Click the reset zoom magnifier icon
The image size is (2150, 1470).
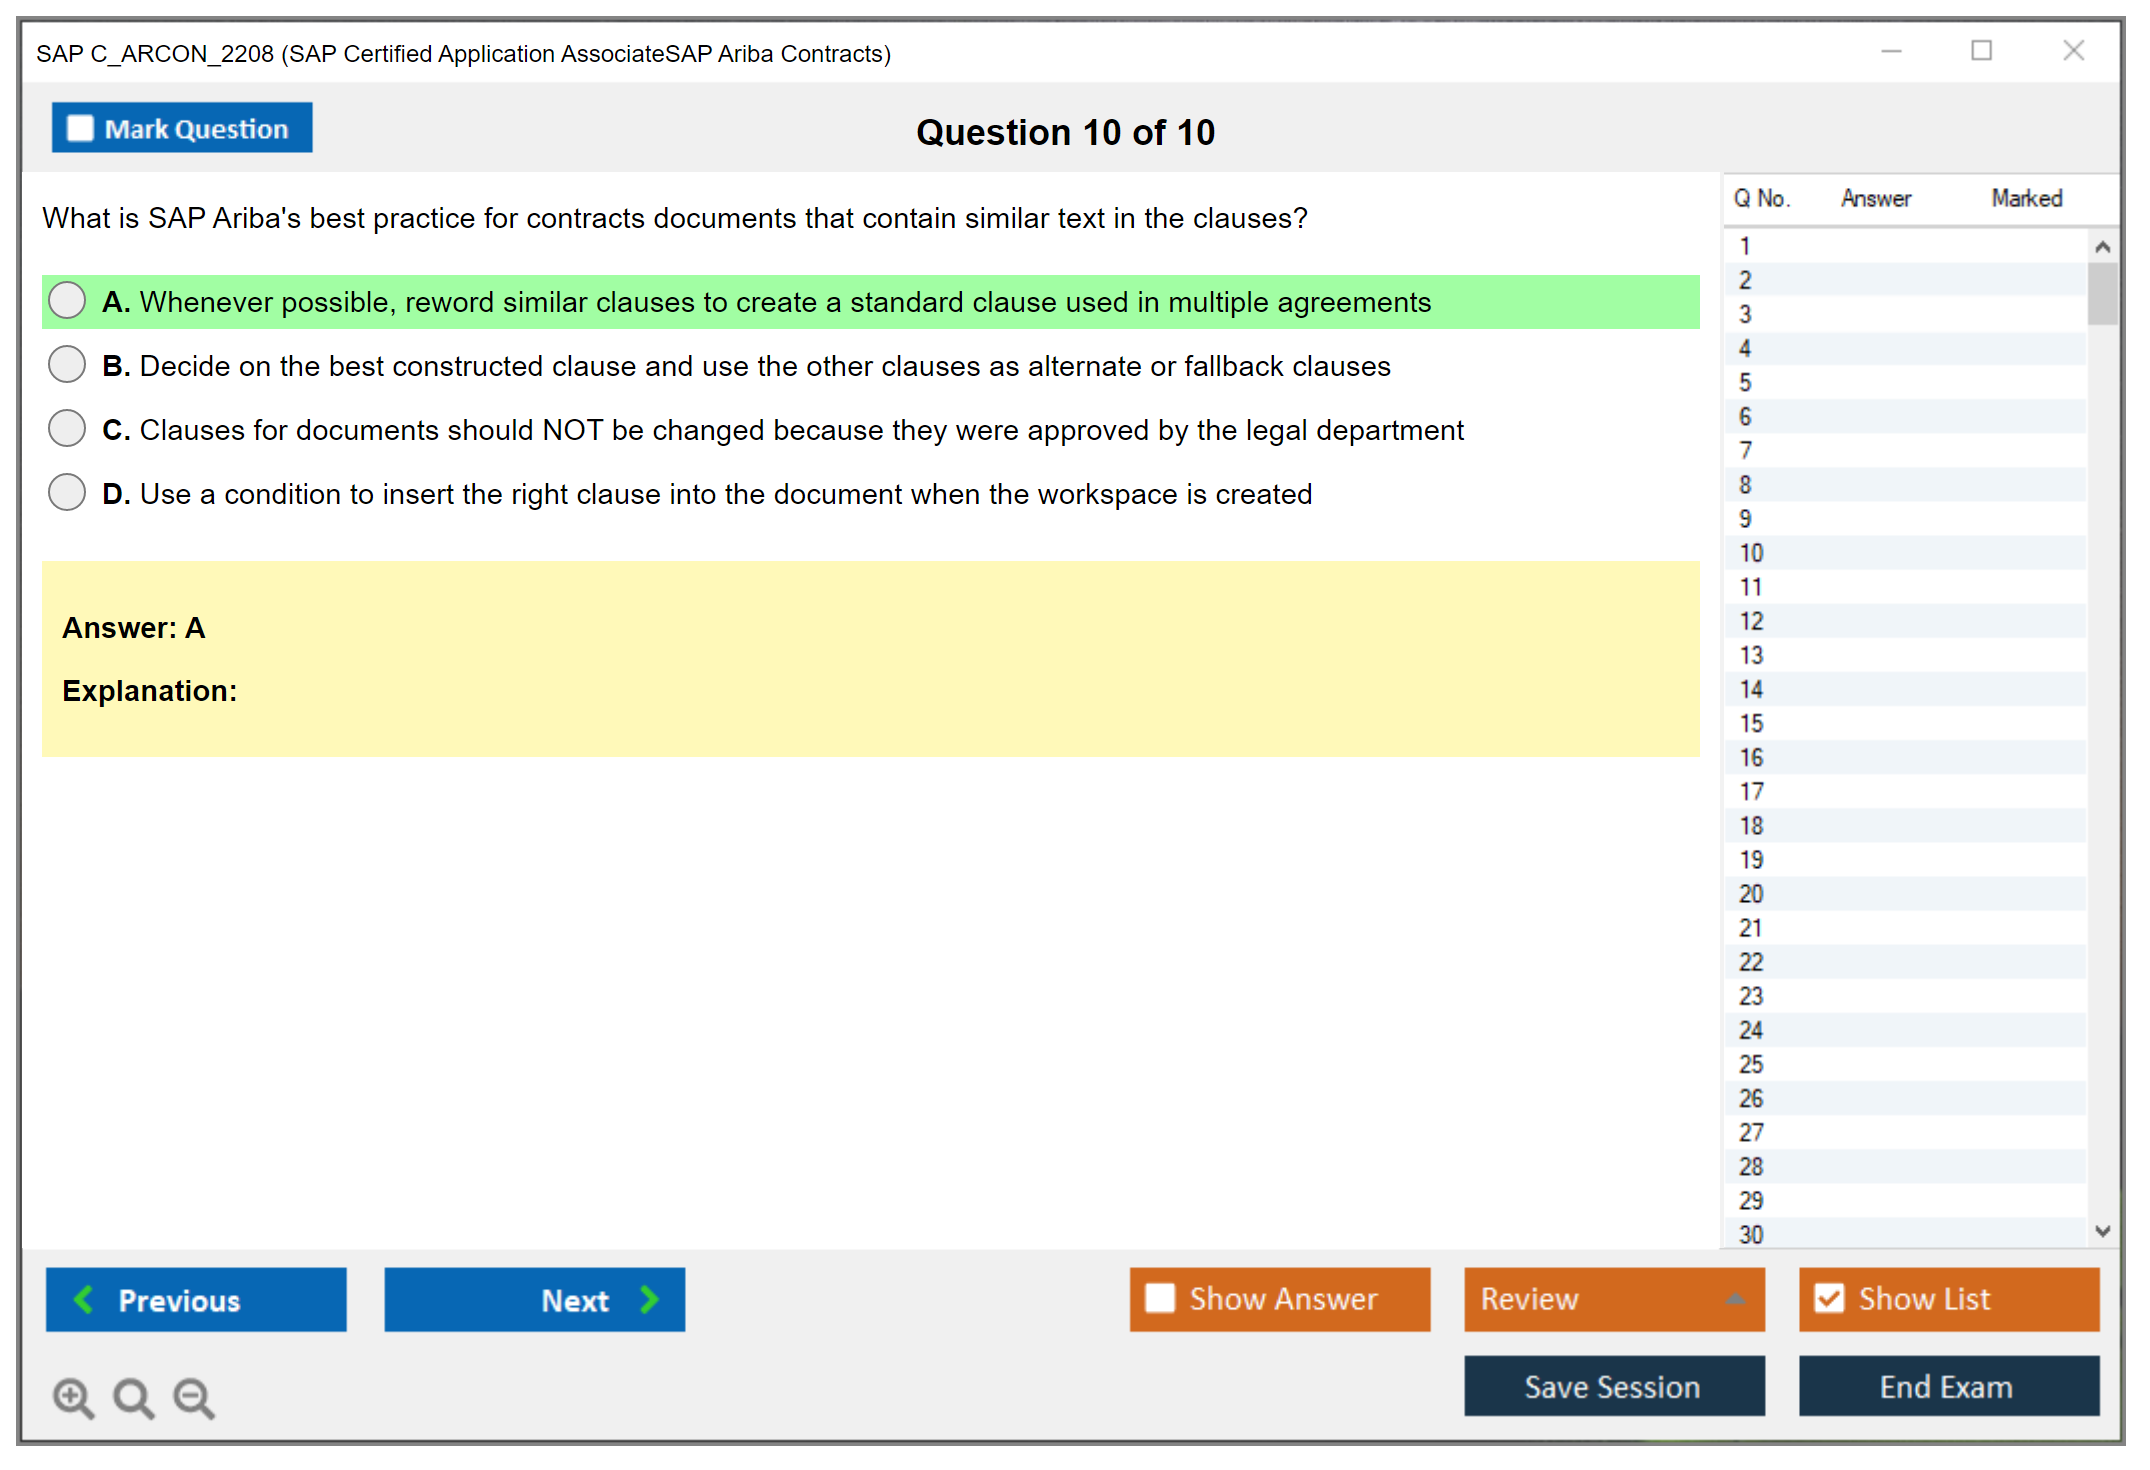(133, 1397)
